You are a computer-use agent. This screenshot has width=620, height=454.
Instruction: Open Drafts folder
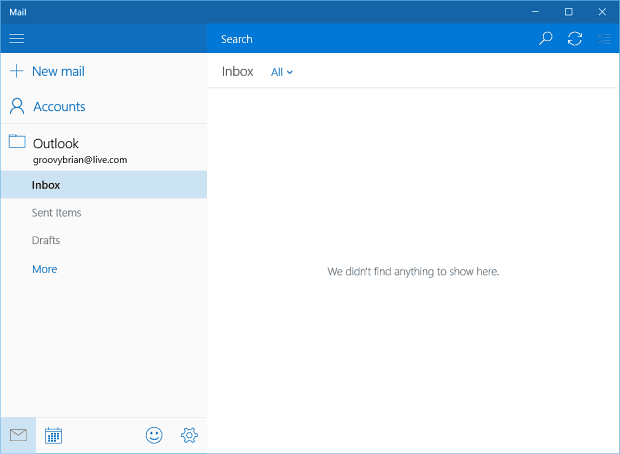104,240
